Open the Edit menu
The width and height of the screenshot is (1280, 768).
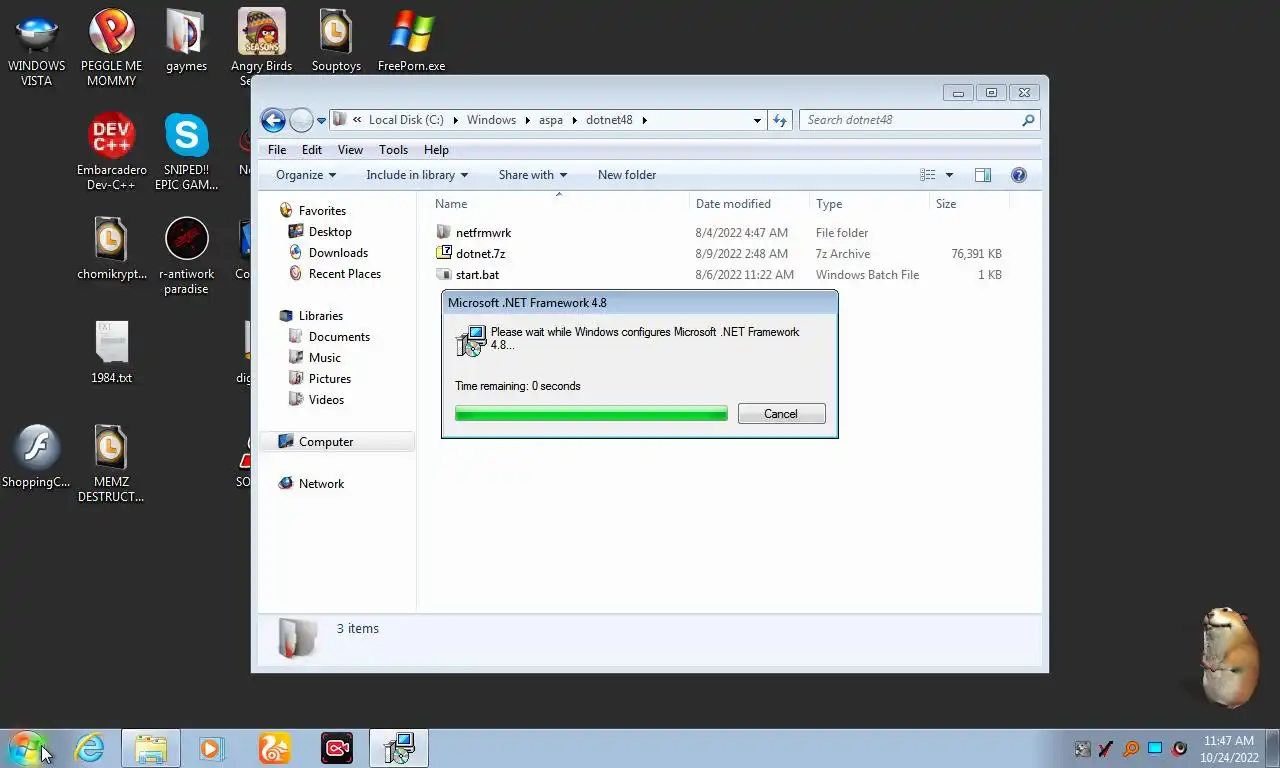[312, 150]
